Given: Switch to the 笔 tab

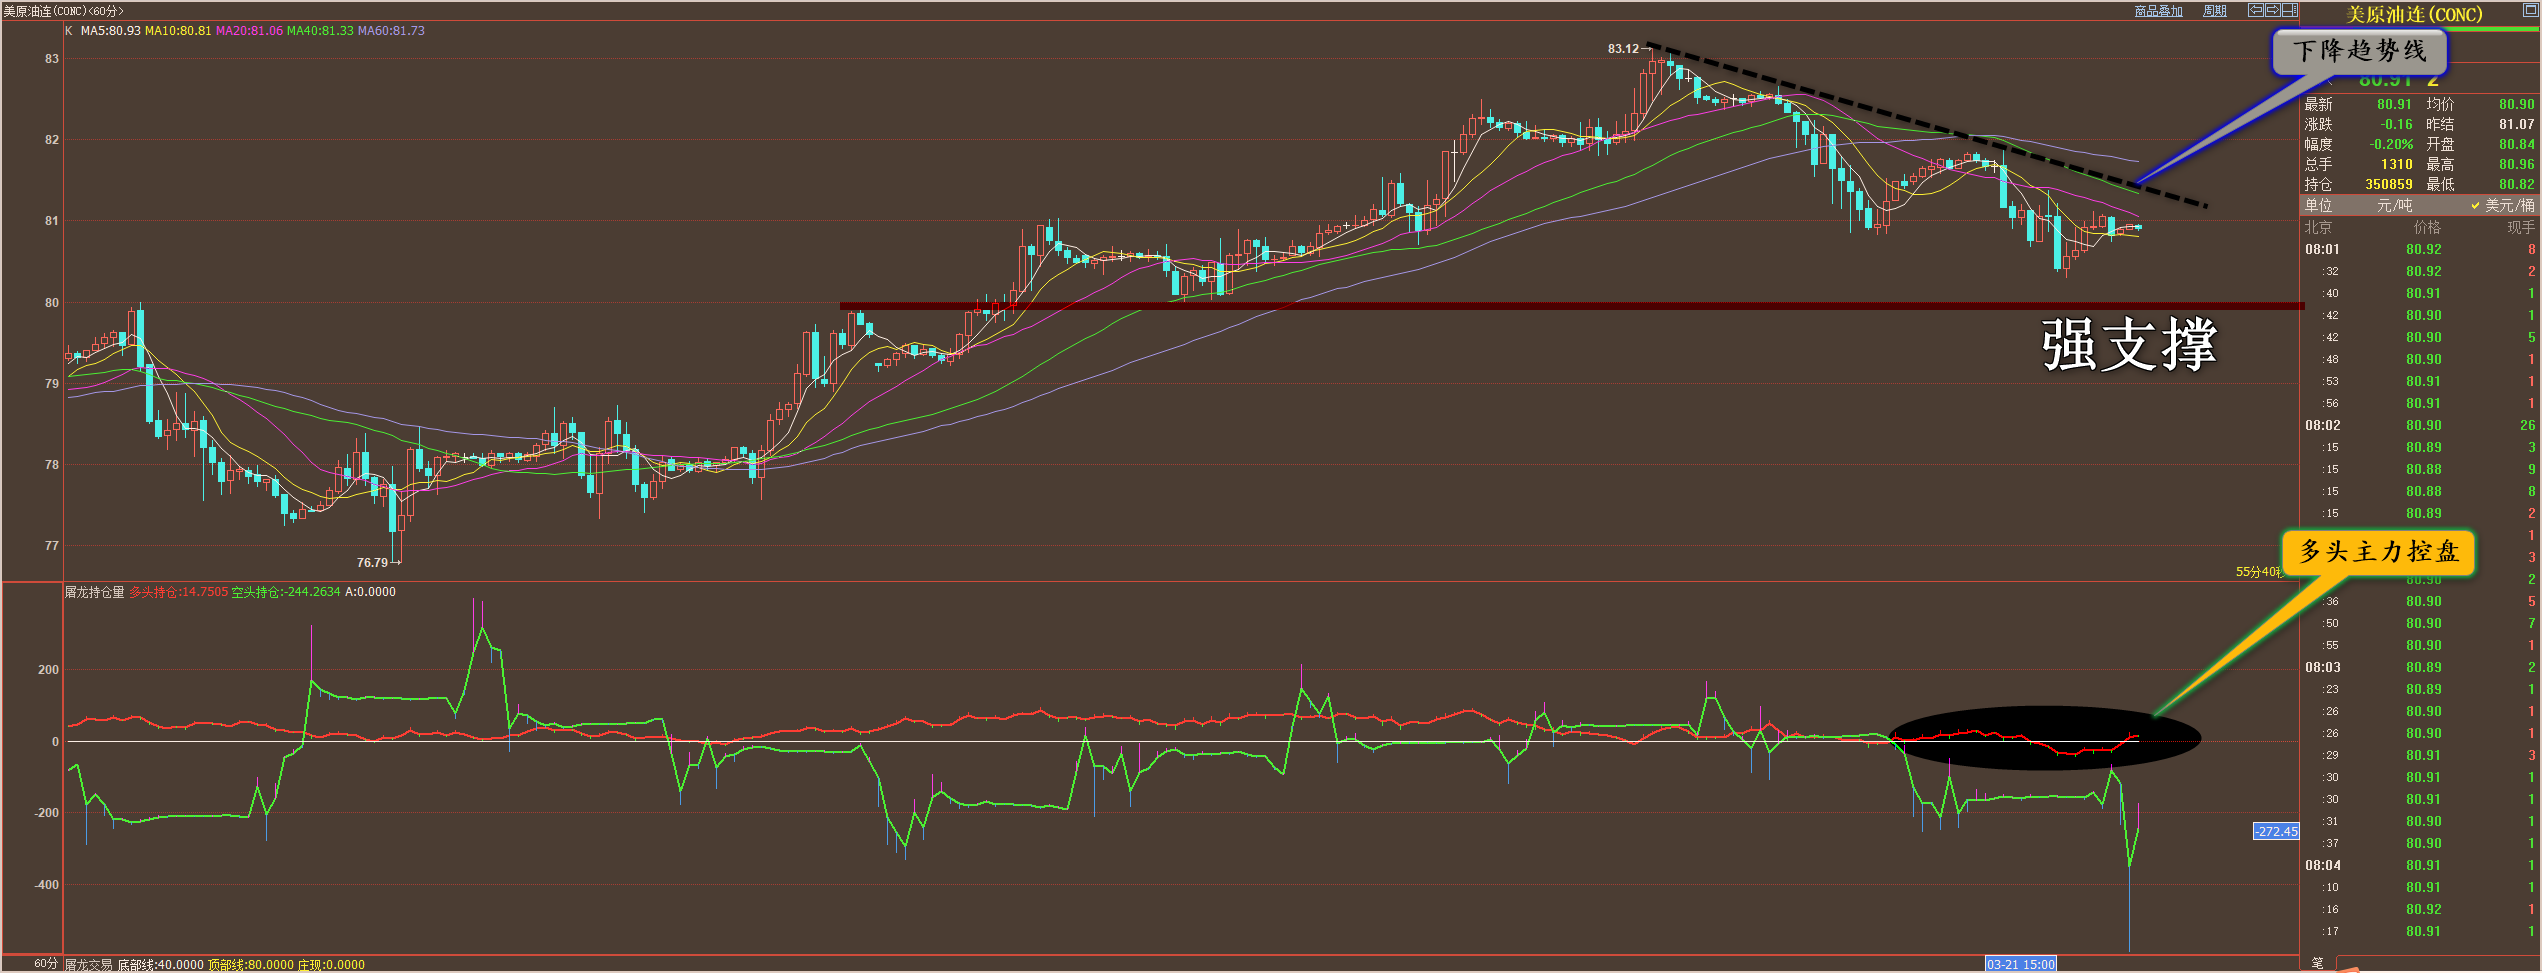Looking at the screenshot, I should click(x=2317, y=963).
